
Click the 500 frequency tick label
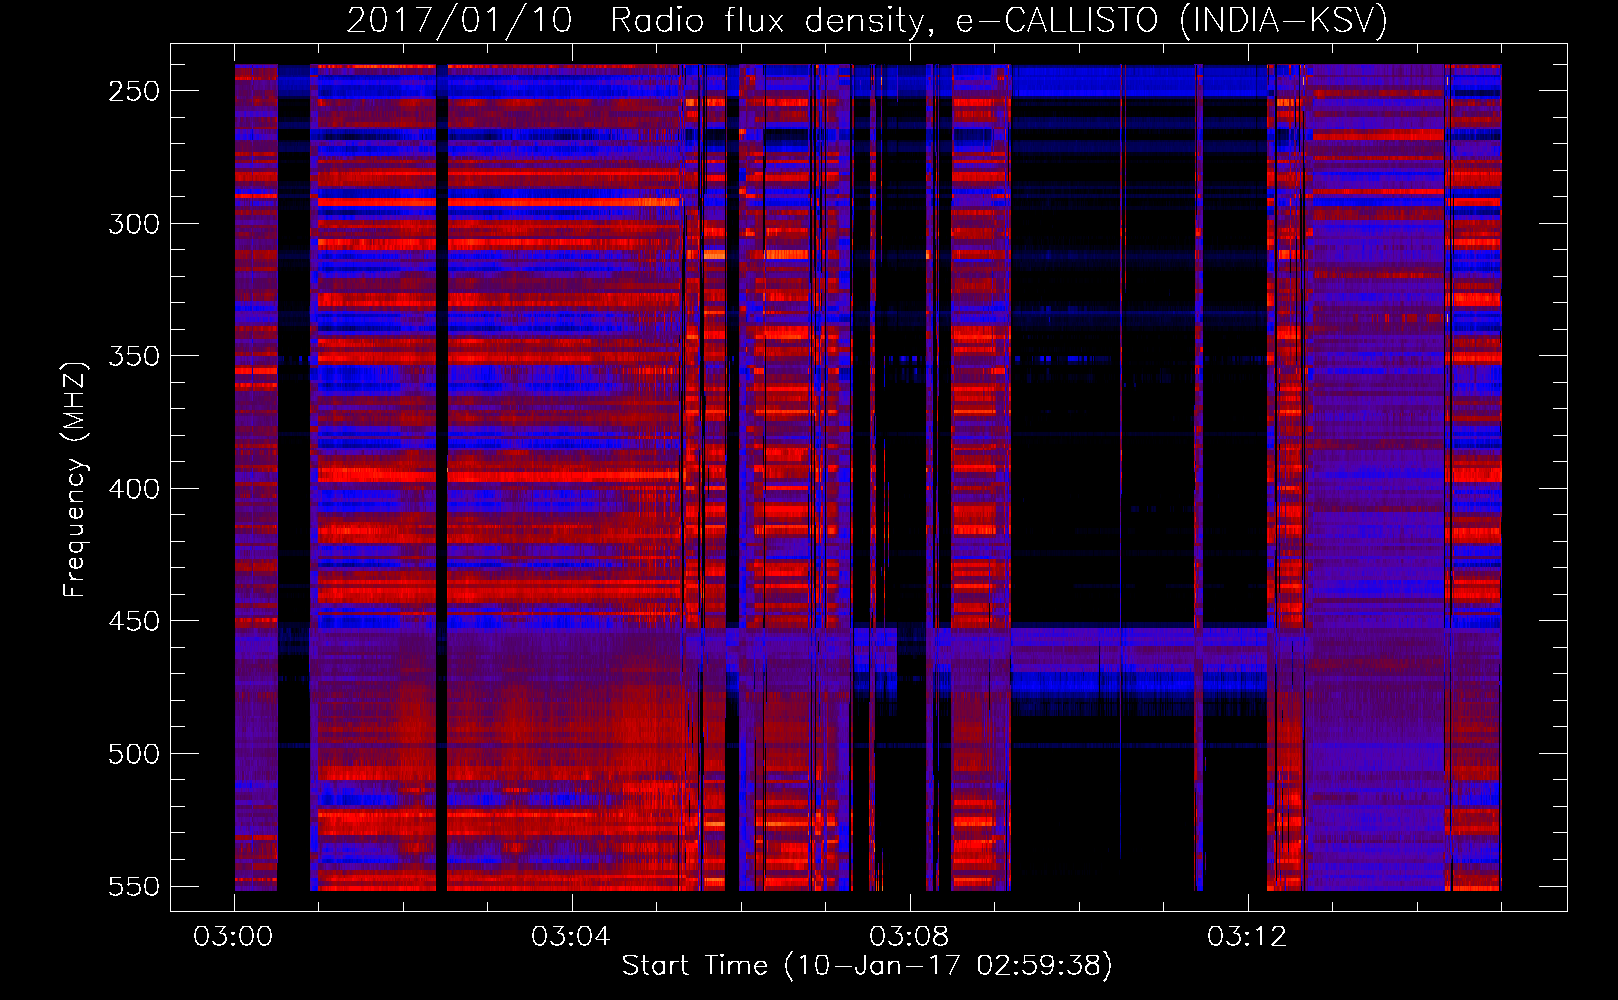(134, 754)
